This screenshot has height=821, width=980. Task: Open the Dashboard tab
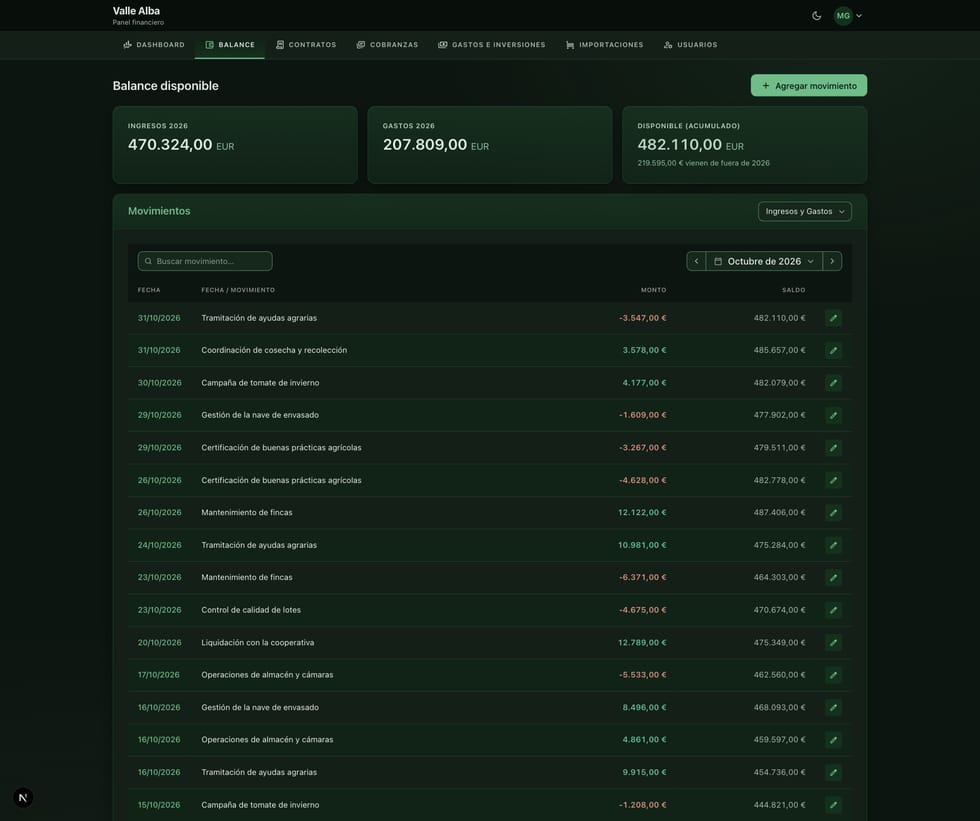[154, 45]
